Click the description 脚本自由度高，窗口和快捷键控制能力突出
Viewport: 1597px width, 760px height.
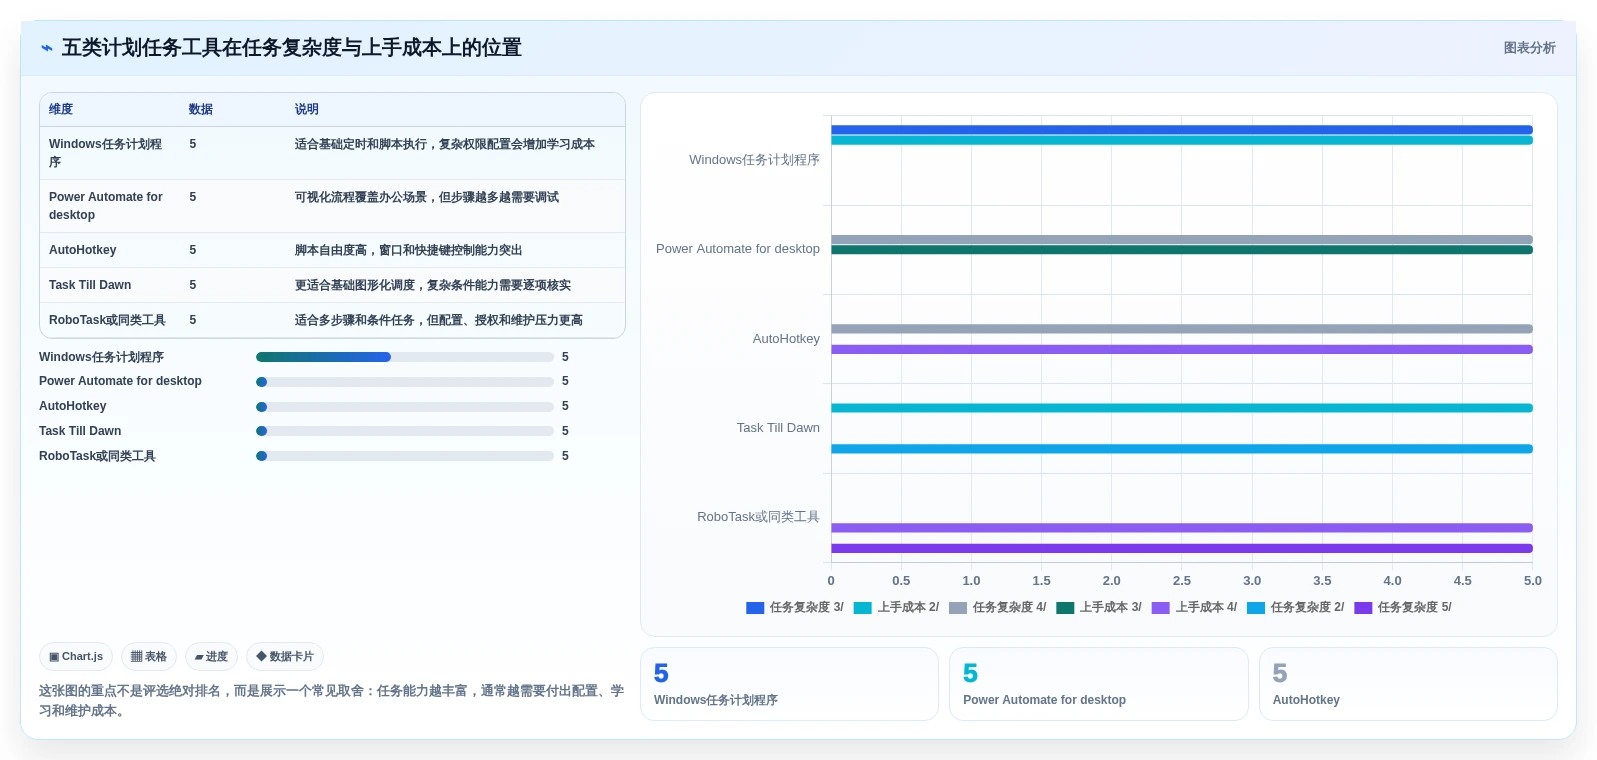408,250
